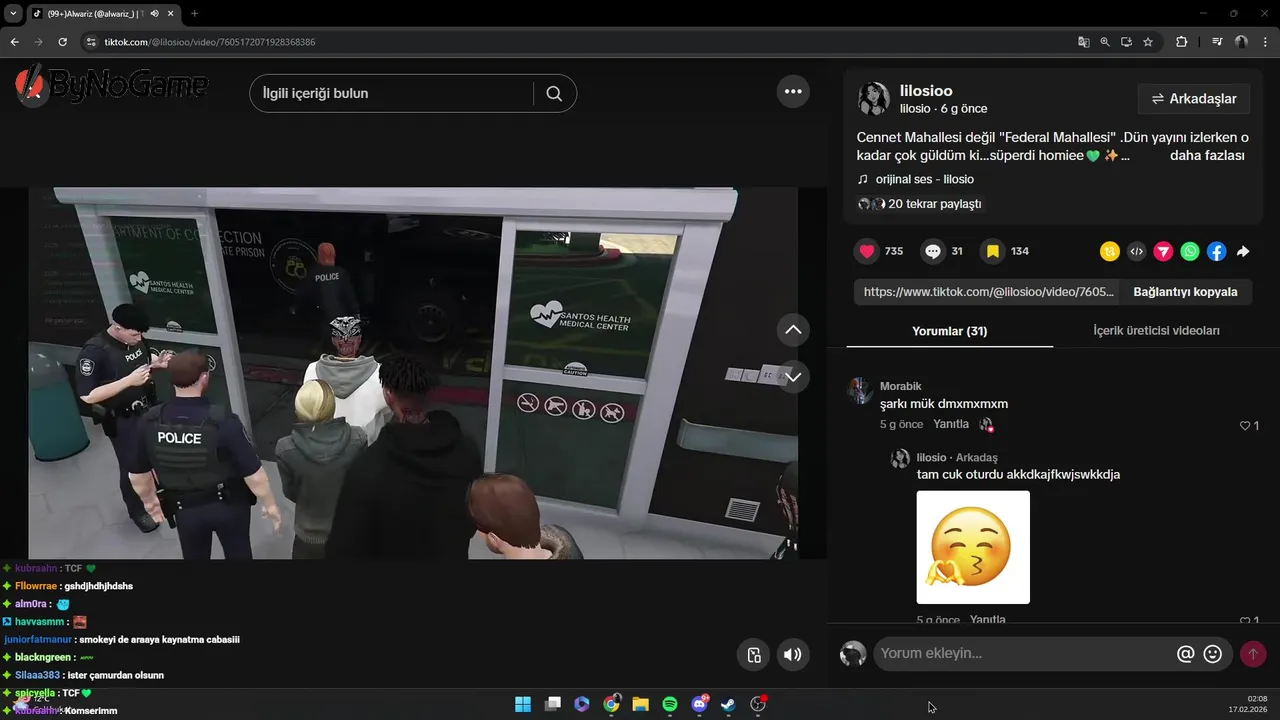Viewport: 1280px width, 720px height.
Task: Switch to the Yorumlar (31) tab
Action: 949,331
